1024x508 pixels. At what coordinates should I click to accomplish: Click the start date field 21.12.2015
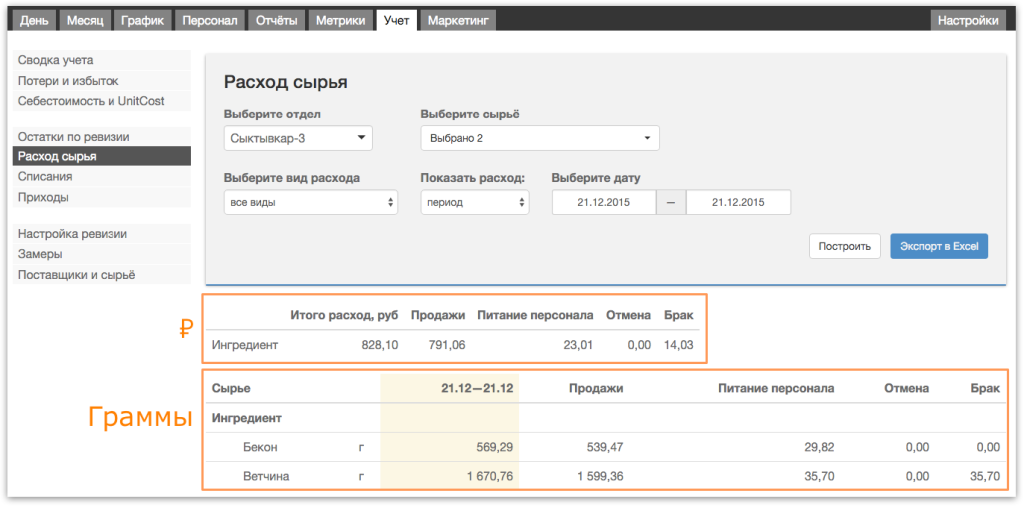pos(603,202)
